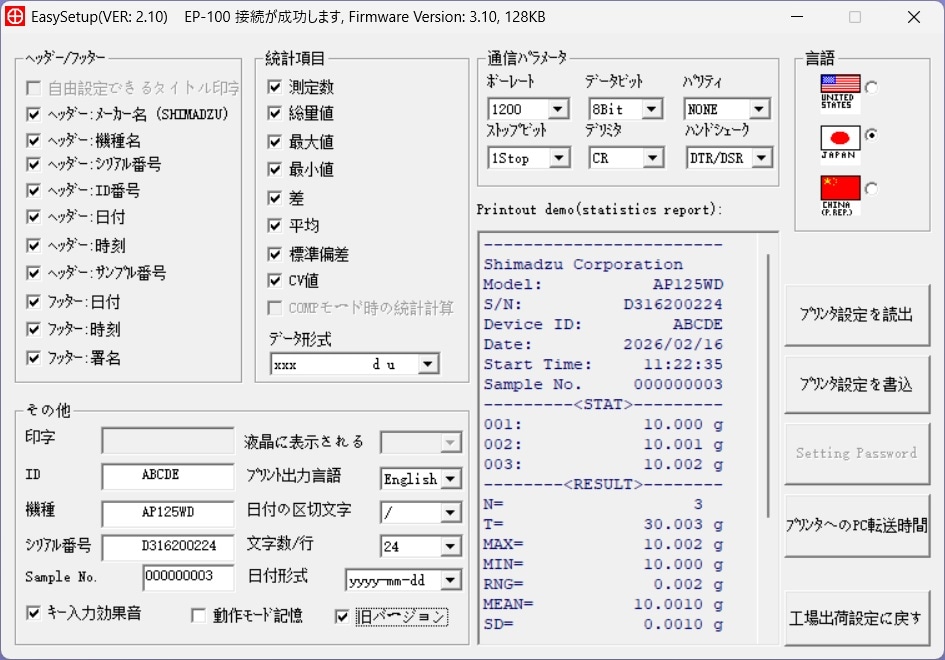Click the United States flag icon

(841, 85)
